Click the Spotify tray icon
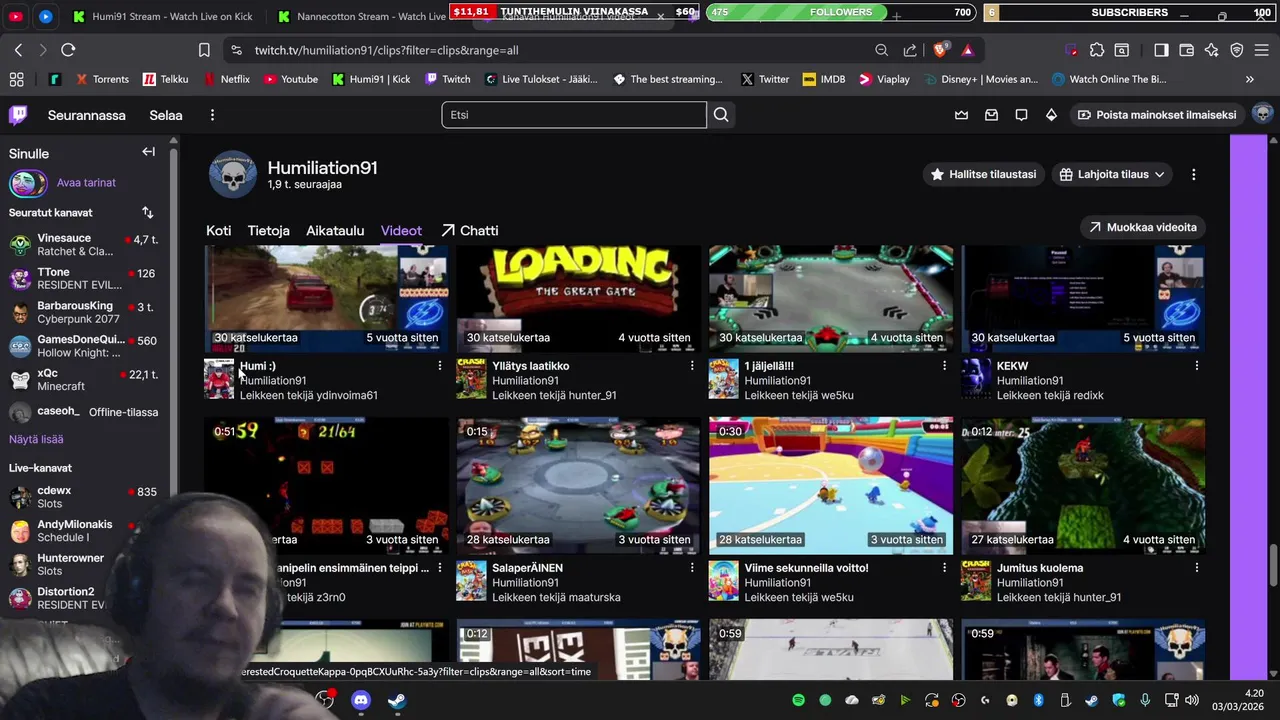Screen dimensions: 1280x720 [x=798, y=701]
